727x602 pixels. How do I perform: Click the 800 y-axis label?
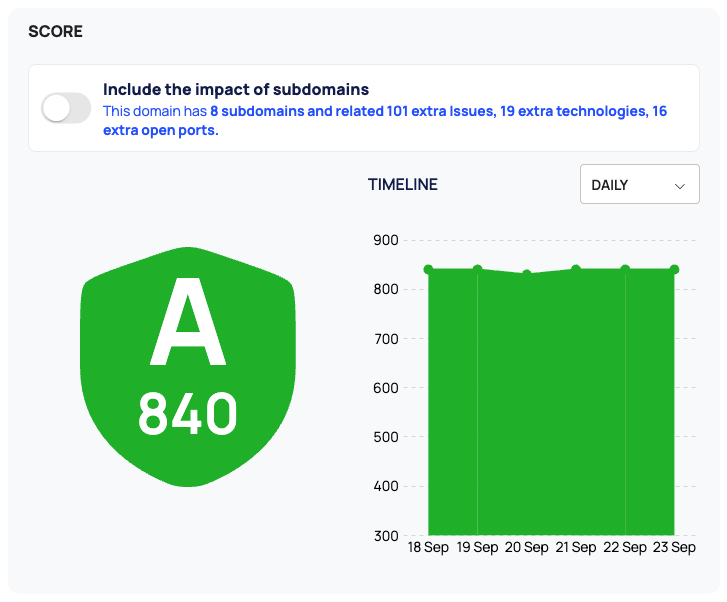(386, 289)
